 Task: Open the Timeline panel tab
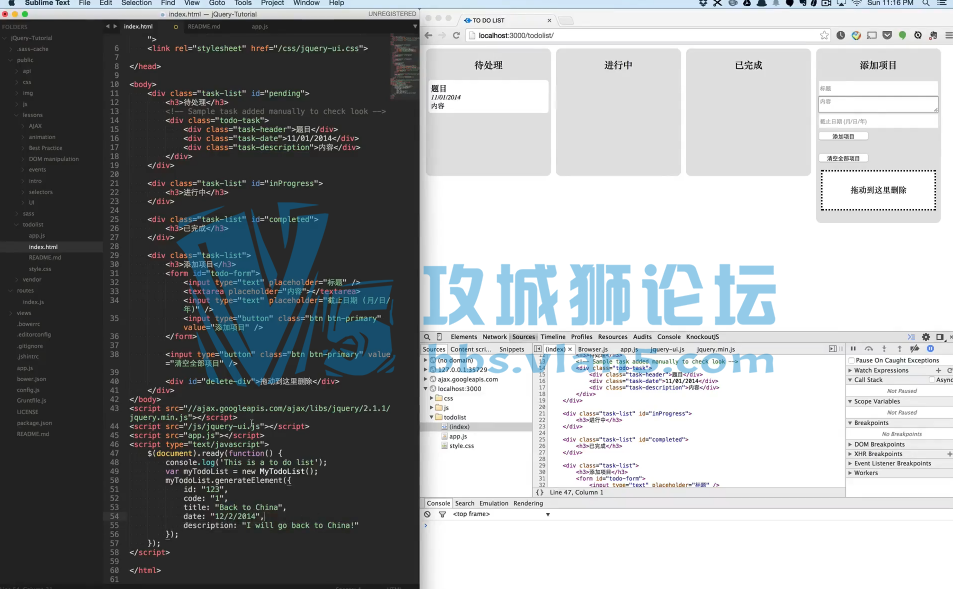(x=553, y=337)
